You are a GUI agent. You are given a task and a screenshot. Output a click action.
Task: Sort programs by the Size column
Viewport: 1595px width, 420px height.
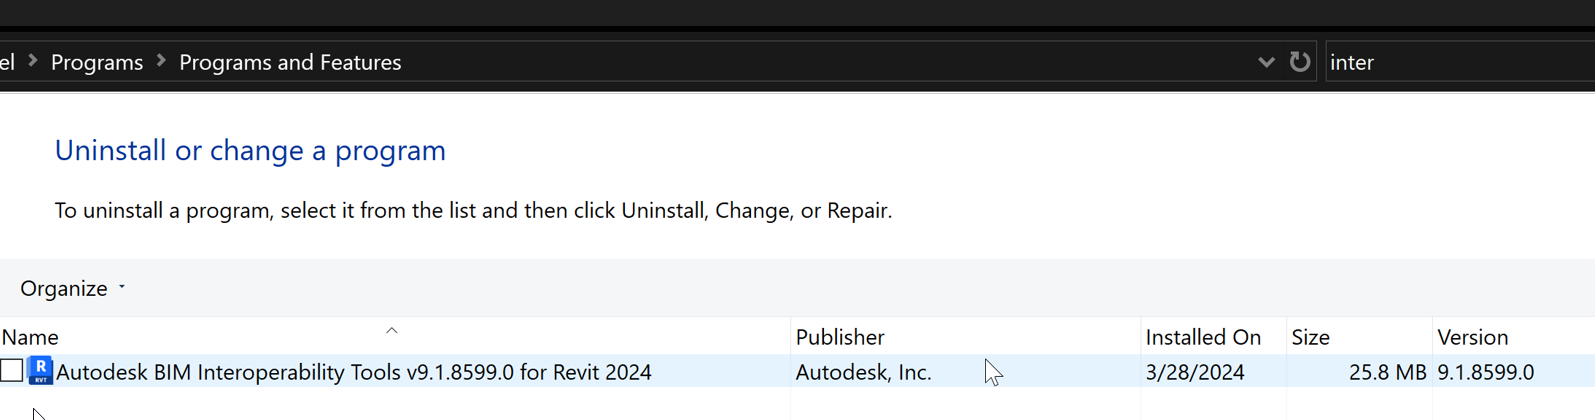pos(1310,337)
